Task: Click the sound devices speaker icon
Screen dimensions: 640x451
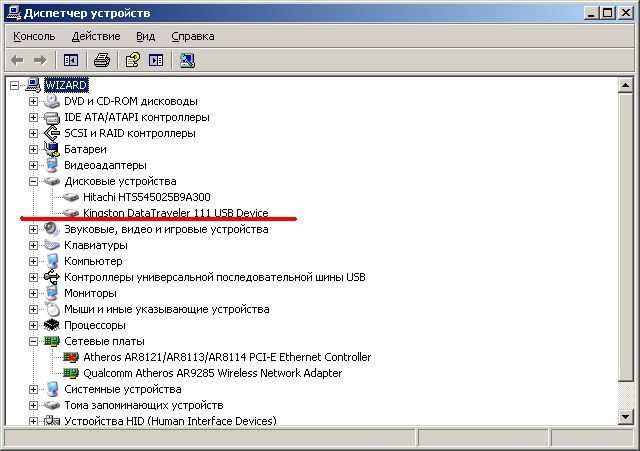Action: click(52, 229)
